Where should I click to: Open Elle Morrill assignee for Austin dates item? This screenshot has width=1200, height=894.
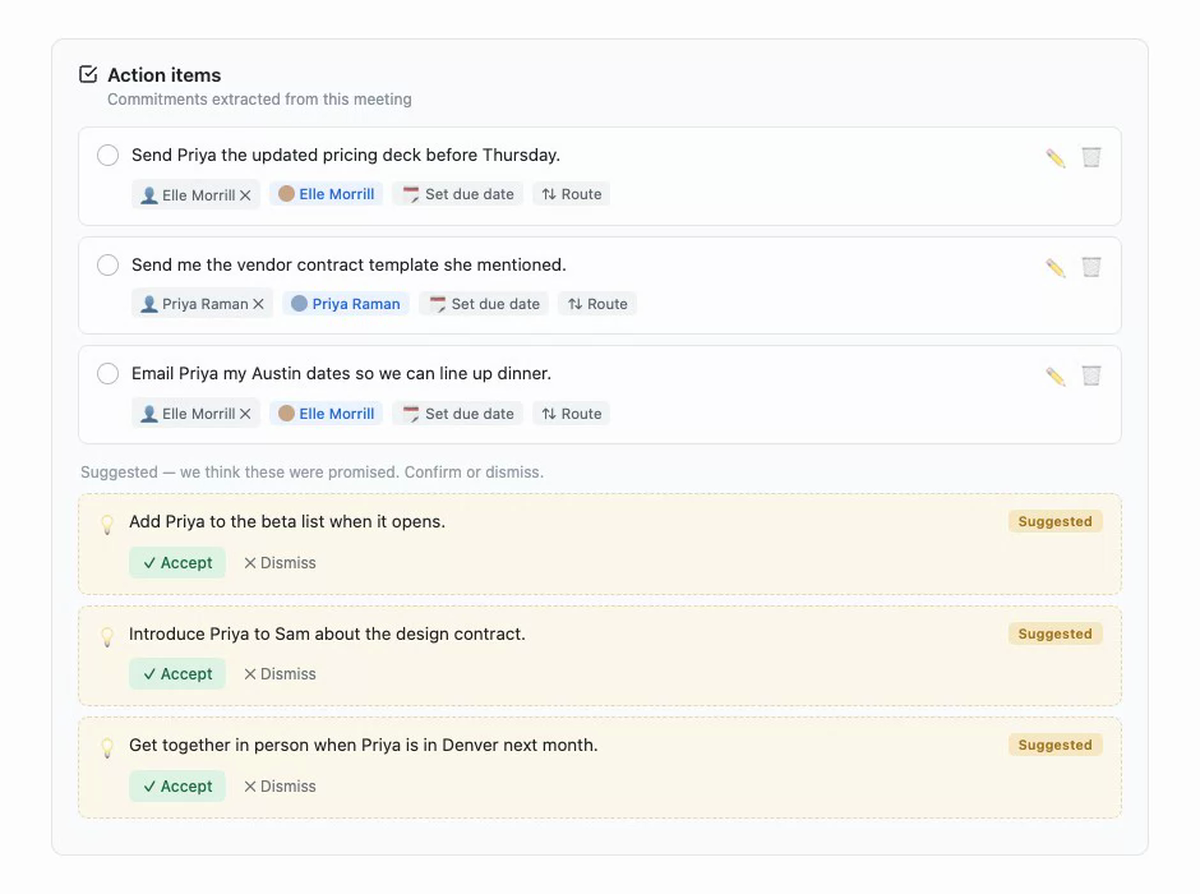[x=326, y=413]
